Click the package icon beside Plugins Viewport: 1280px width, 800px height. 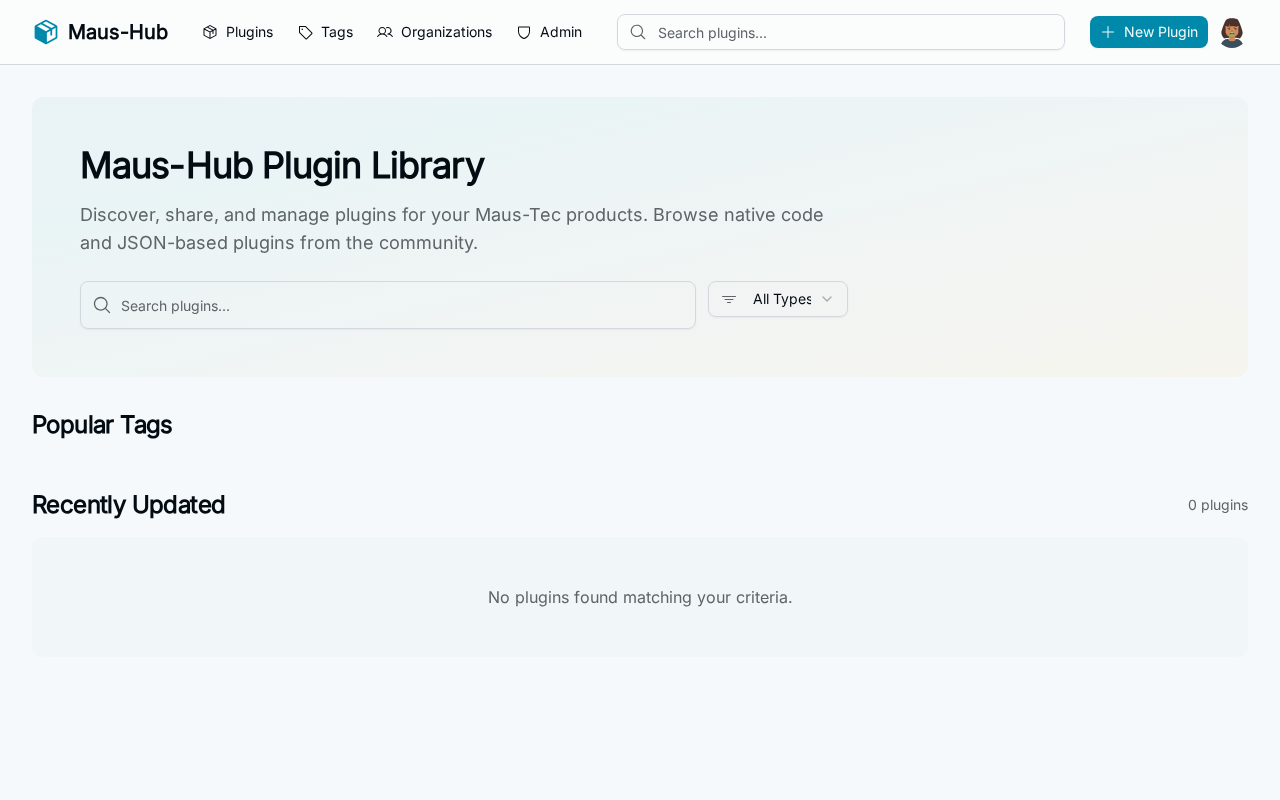click(x=210, y=32)
